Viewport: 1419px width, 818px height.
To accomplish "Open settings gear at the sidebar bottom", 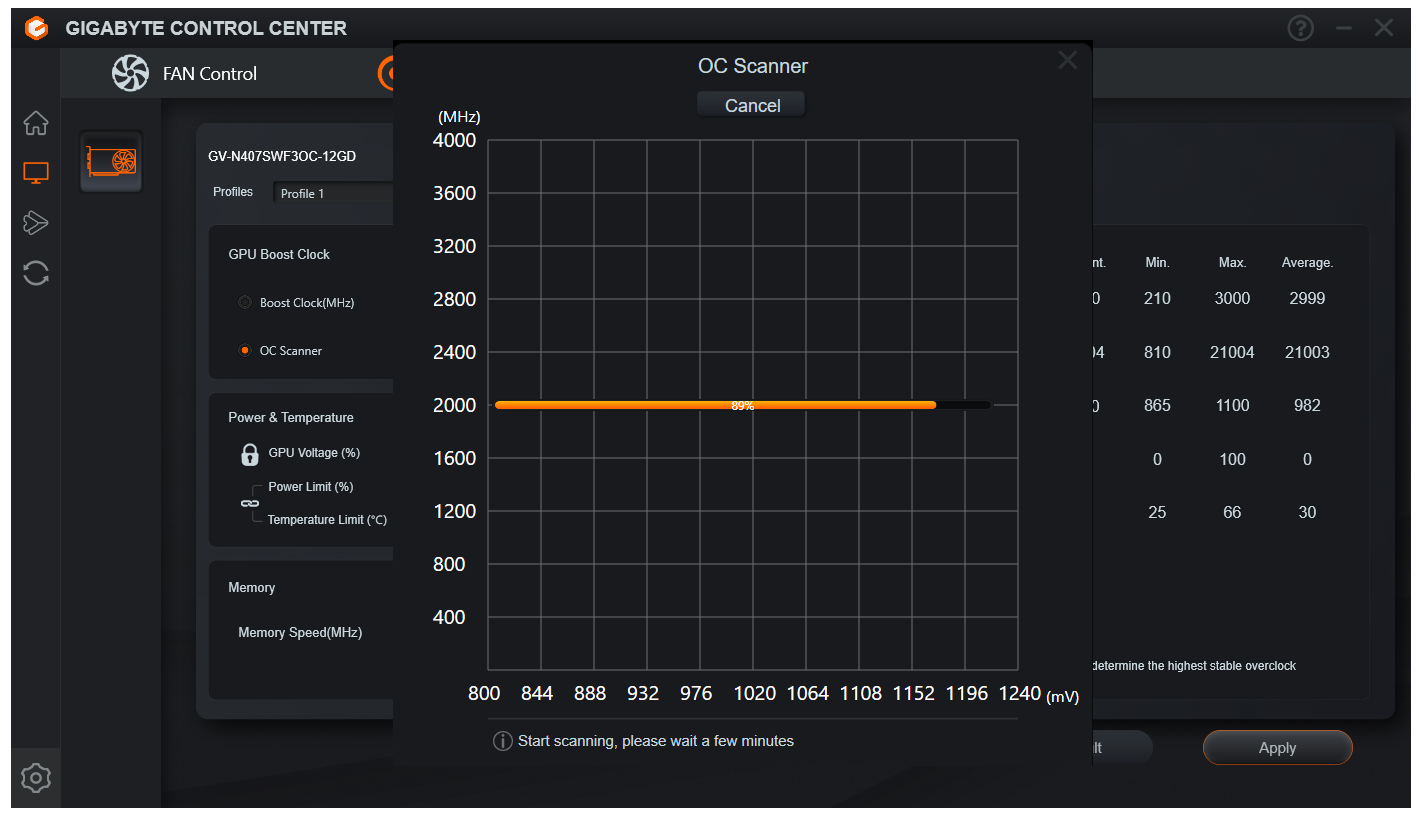I will point(36,777).
